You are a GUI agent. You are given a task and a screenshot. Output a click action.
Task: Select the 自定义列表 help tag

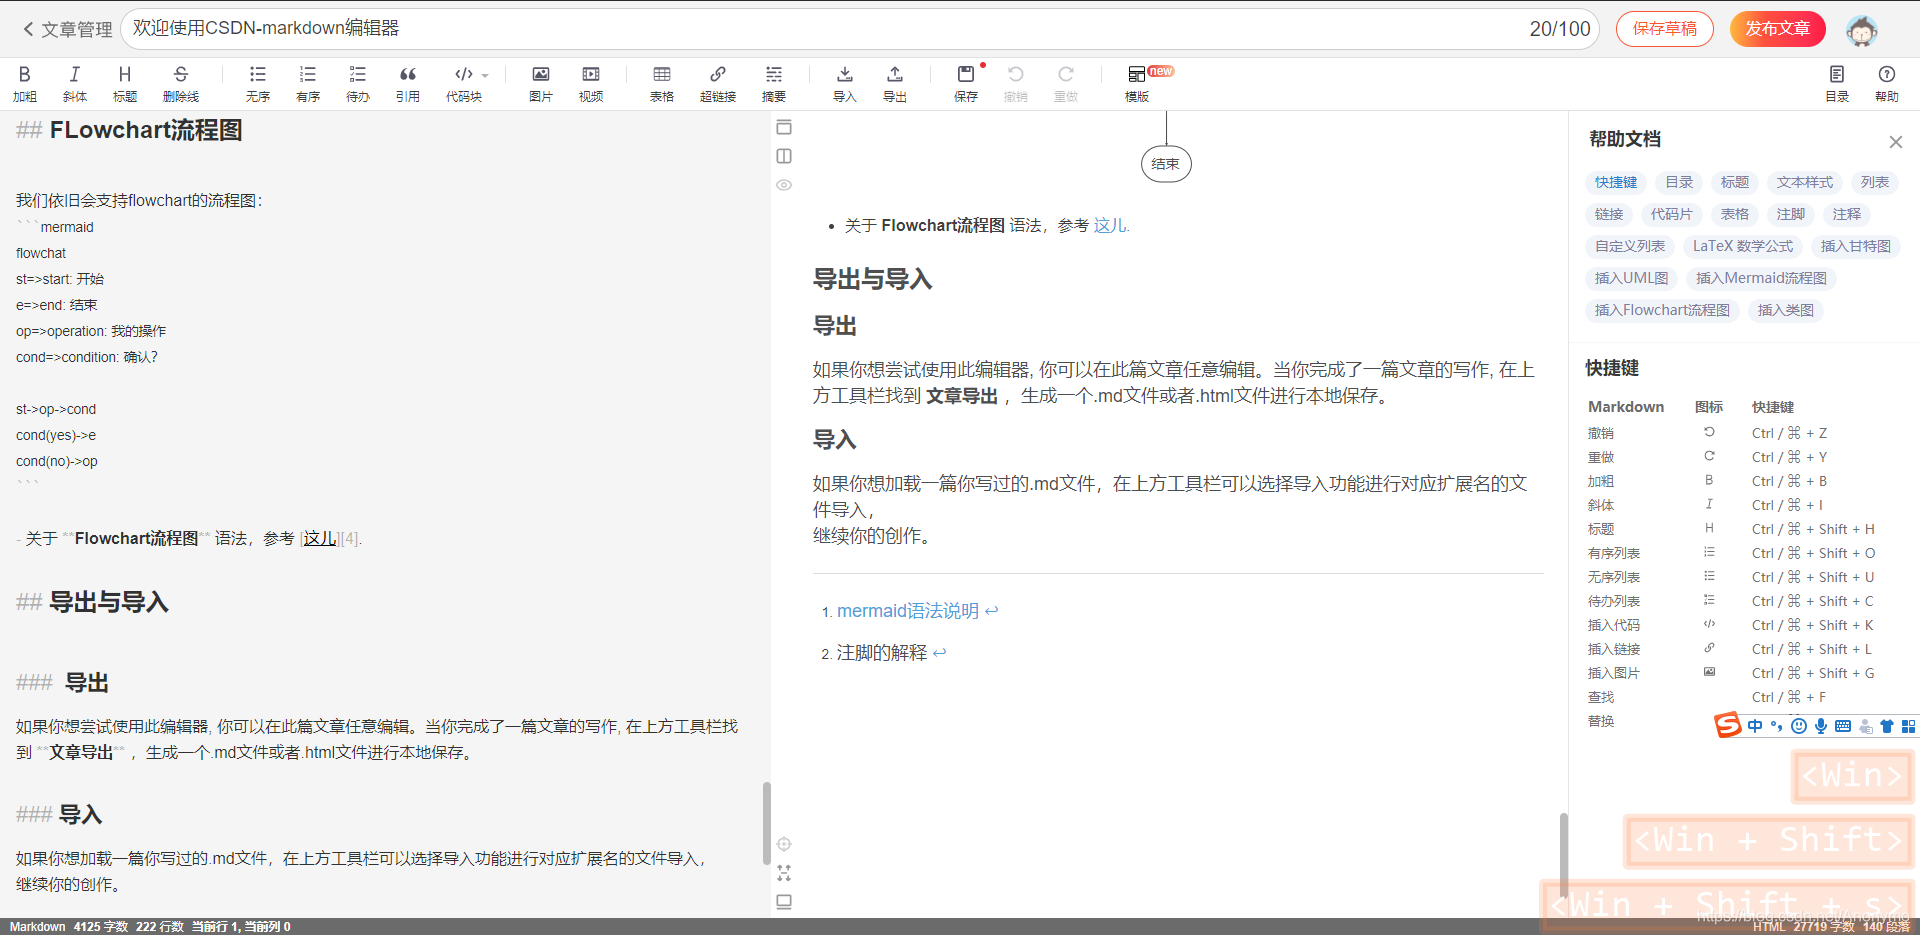tap(1630, 246)
